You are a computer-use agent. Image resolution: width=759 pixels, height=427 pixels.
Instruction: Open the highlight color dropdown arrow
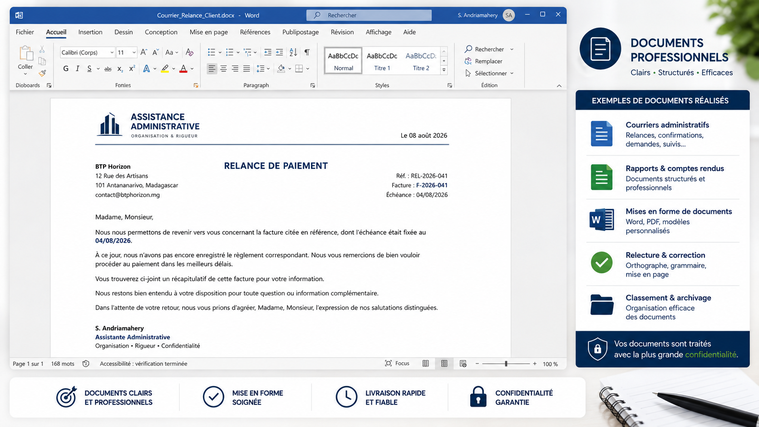coord(173,69)
